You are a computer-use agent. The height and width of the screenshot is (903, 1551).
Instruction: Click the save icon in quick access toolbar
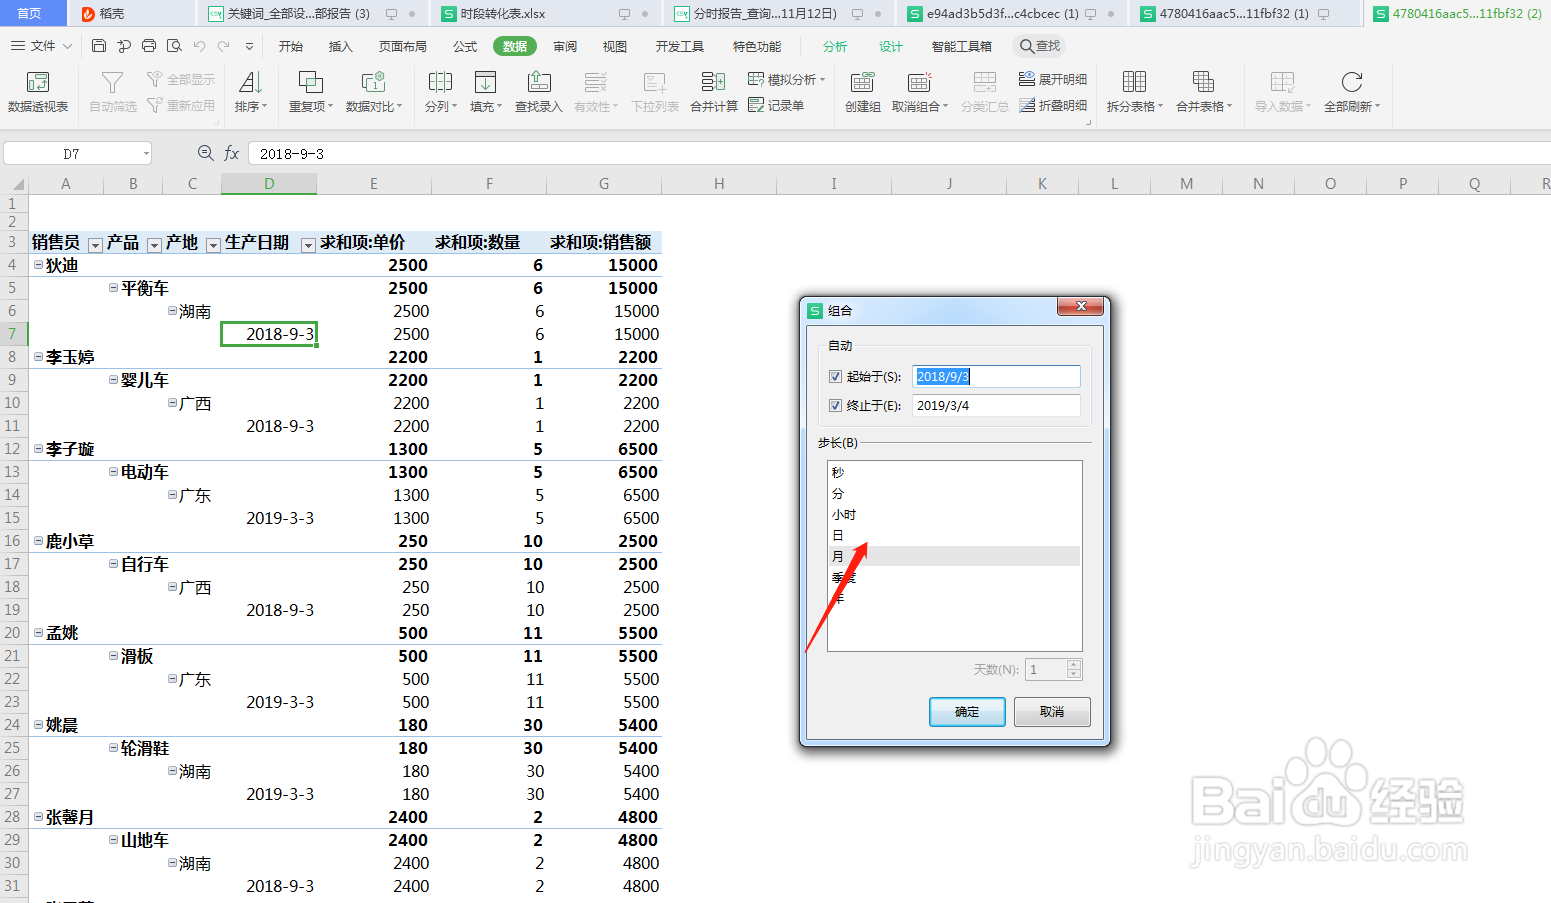click(x=98, y=46)
